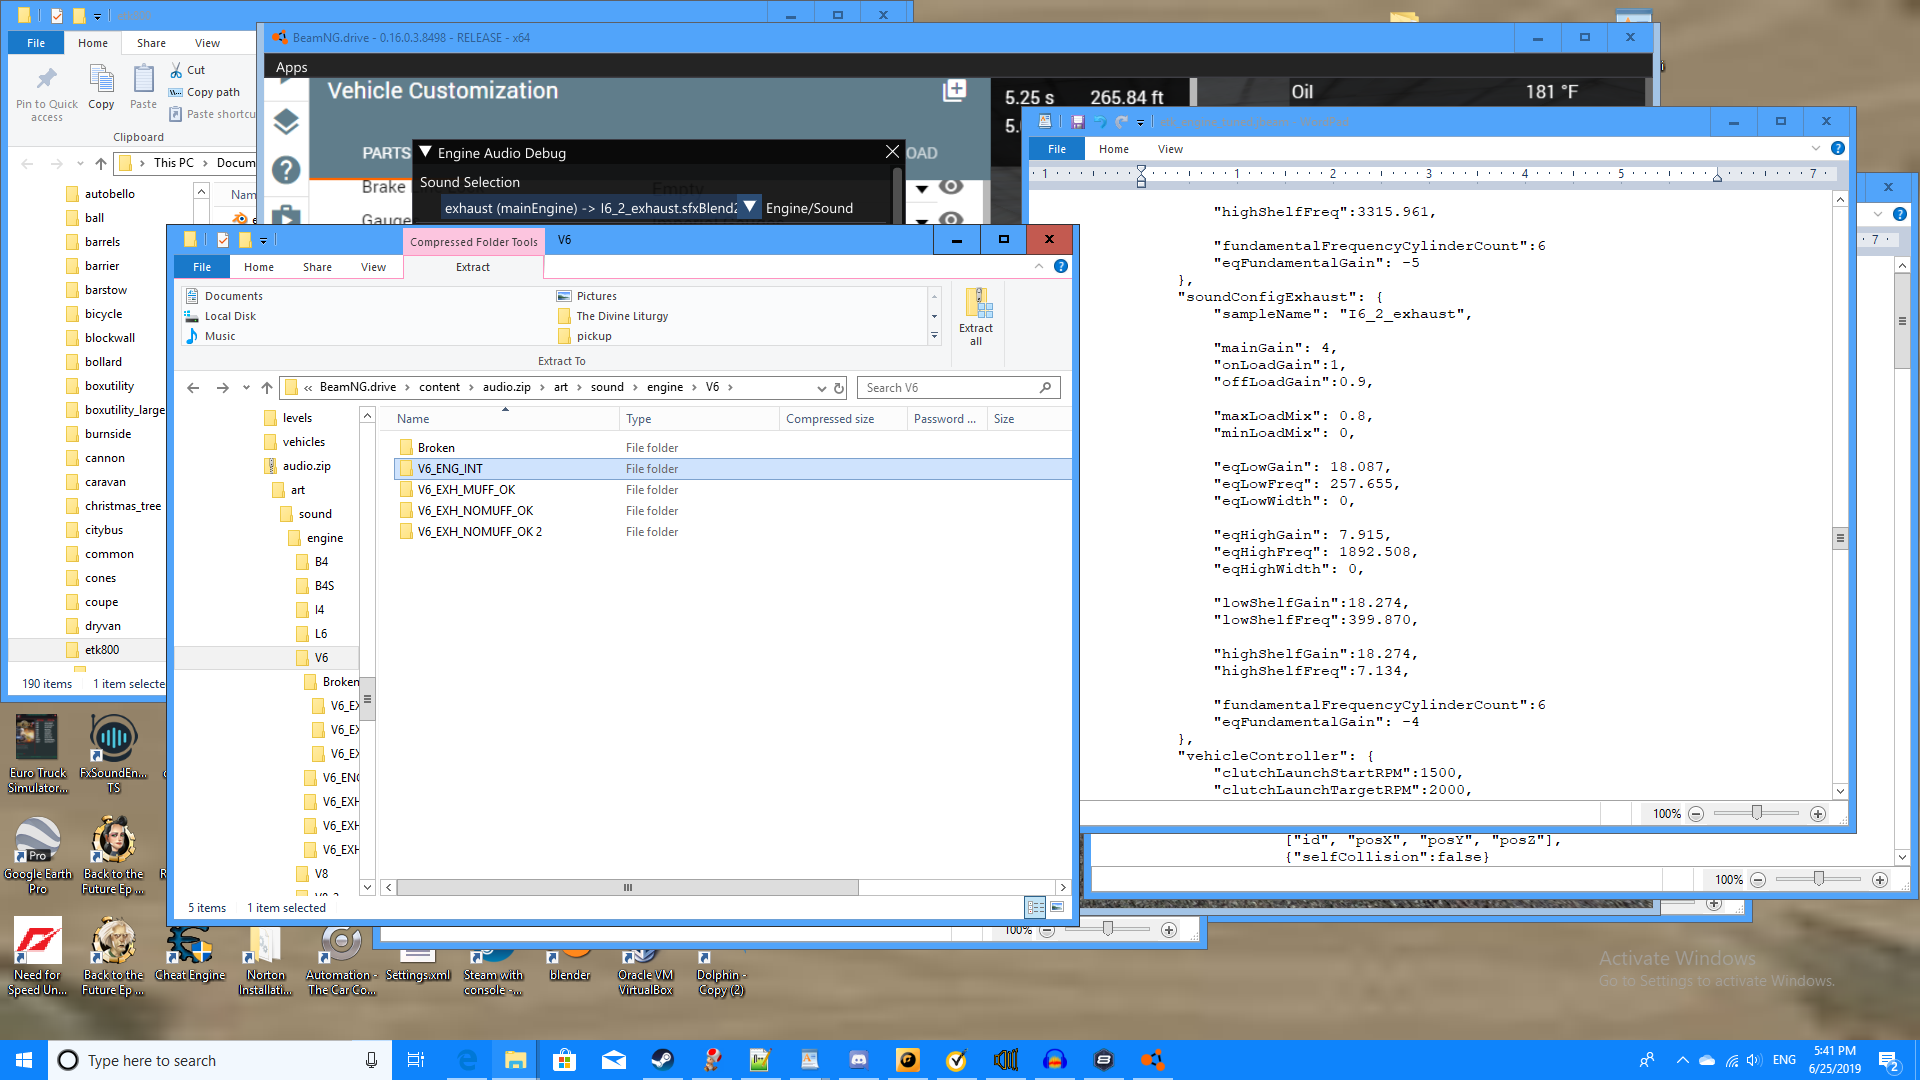Open the exhaust sound selection dropdown
Image resolution: width=1920 pixels, height=1080 pixels.
click(749, 207)
